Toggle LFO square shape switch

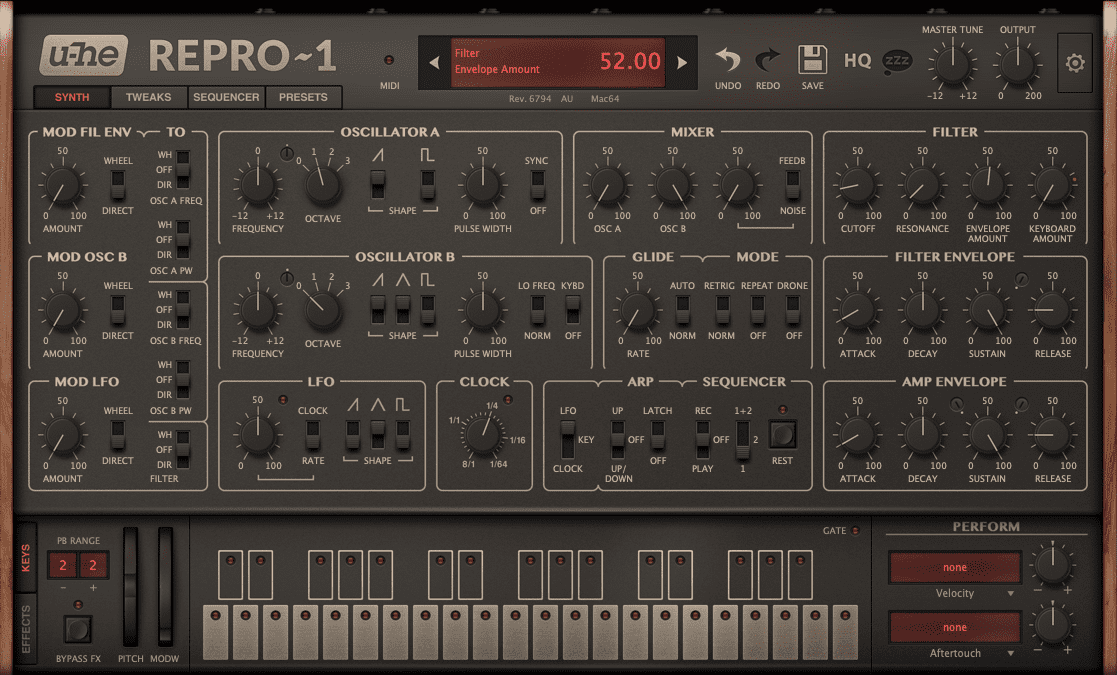[x=402, y=434]
